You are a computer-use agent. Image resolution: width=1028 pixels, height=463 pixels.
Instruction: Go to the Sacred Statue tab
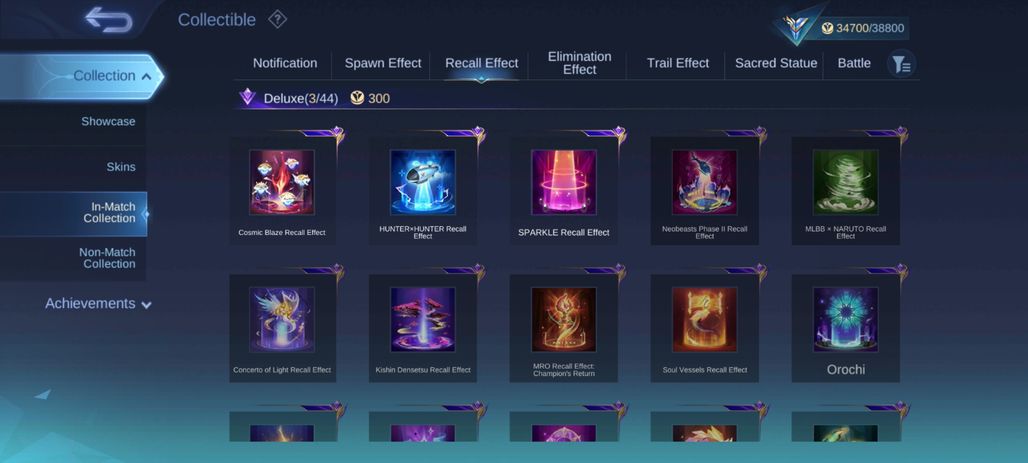tap(776, 63)
